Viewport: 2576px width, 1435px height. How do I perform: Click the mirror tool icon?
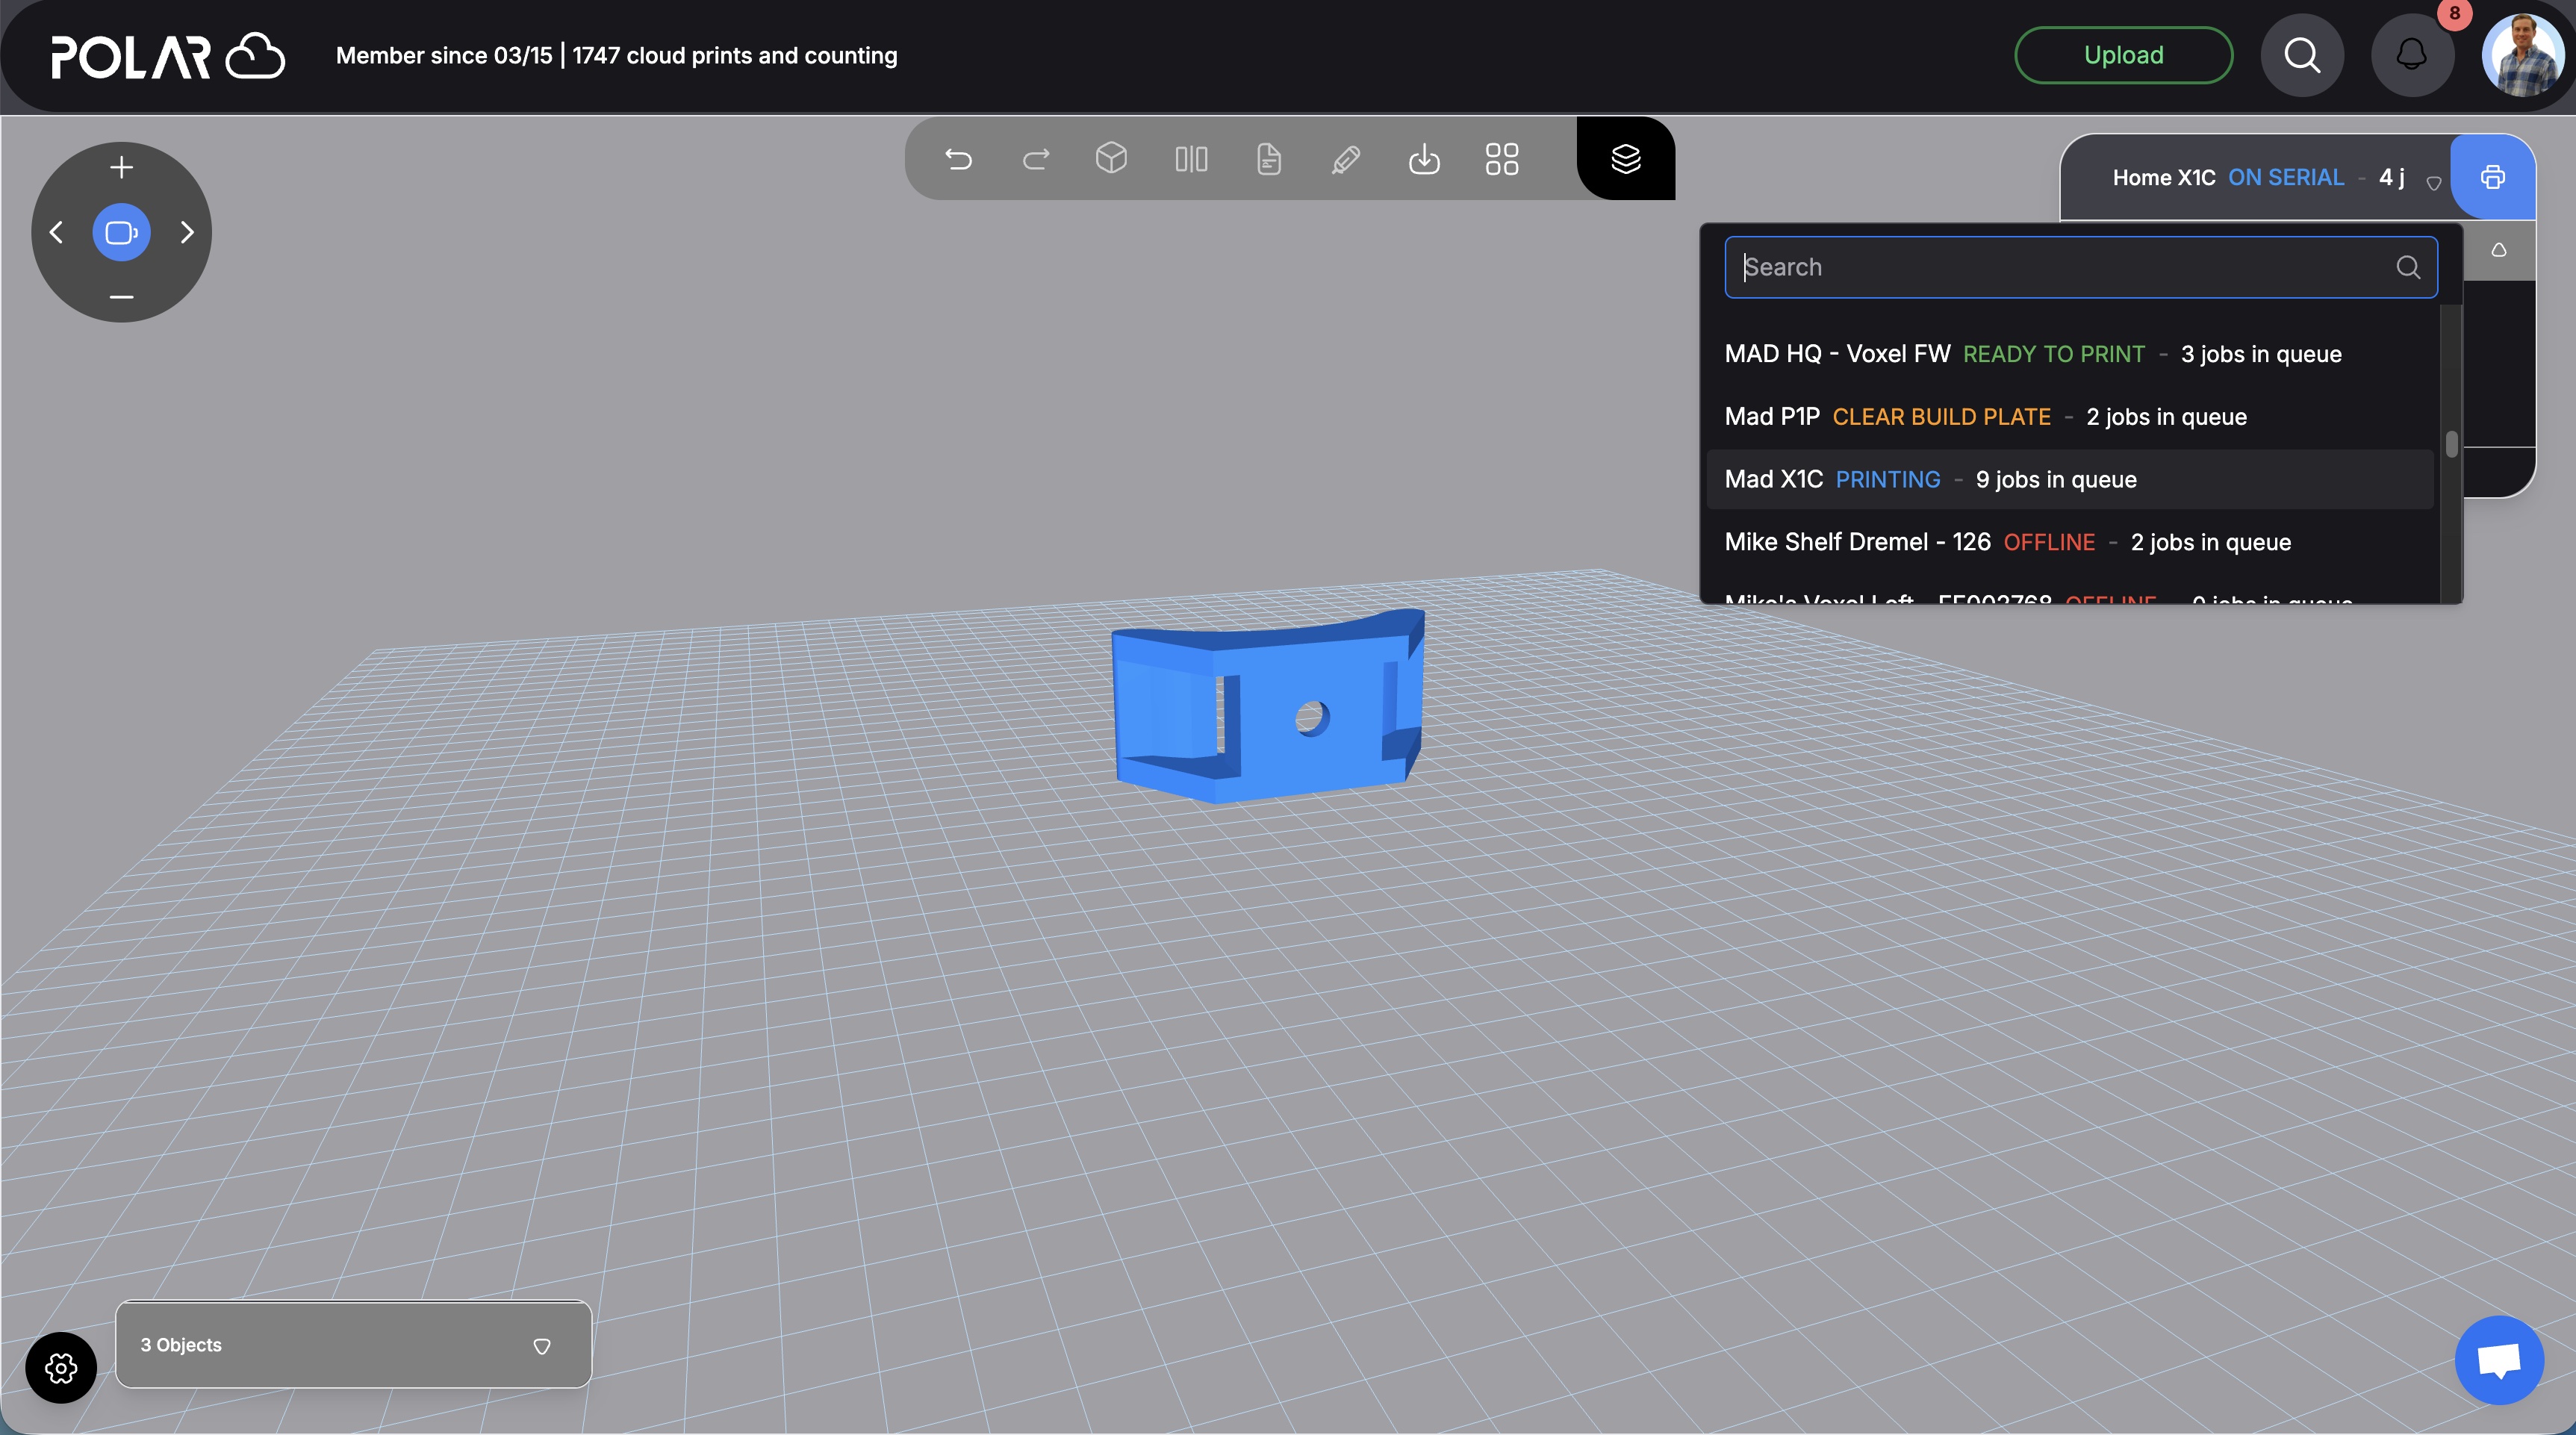point(1190,159)
